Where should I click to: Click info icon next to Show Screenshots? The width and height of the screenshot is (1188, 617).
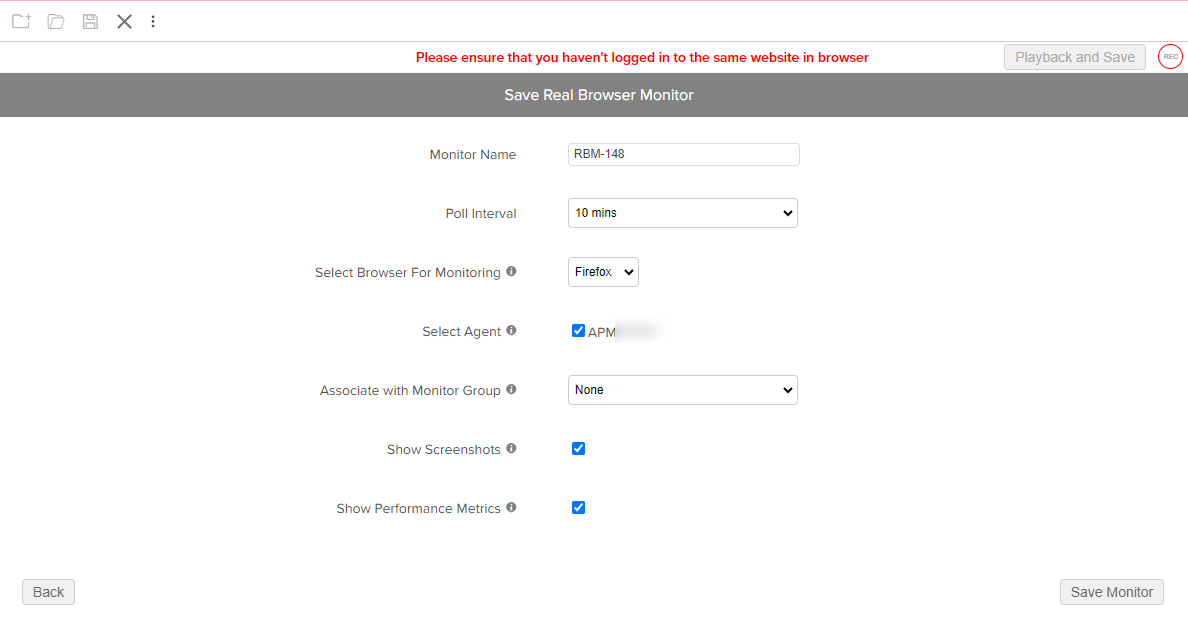[511, 449]
